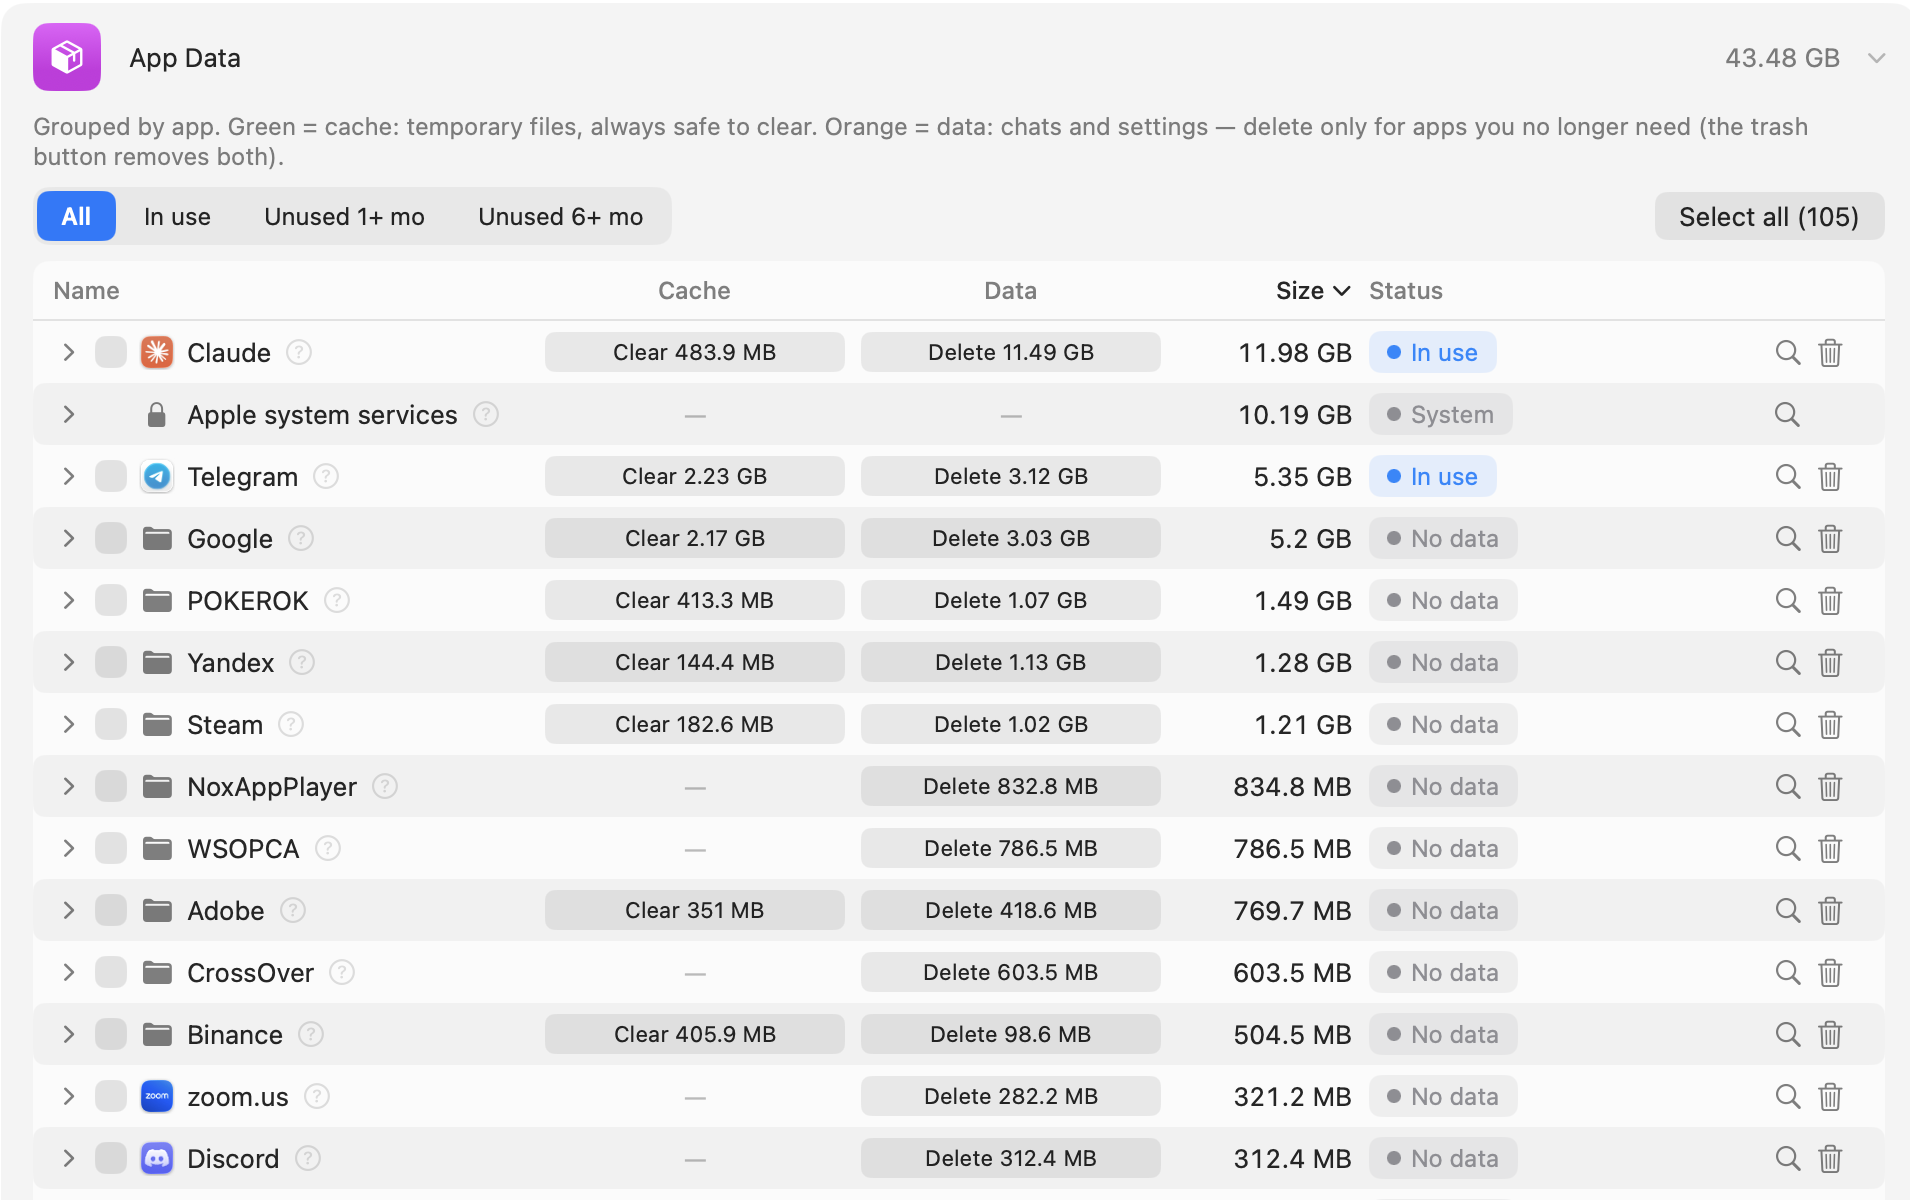Viewport: 1910px width, 1200px height.
Task: Expand the Yandex row
Action: pos(68,662)
